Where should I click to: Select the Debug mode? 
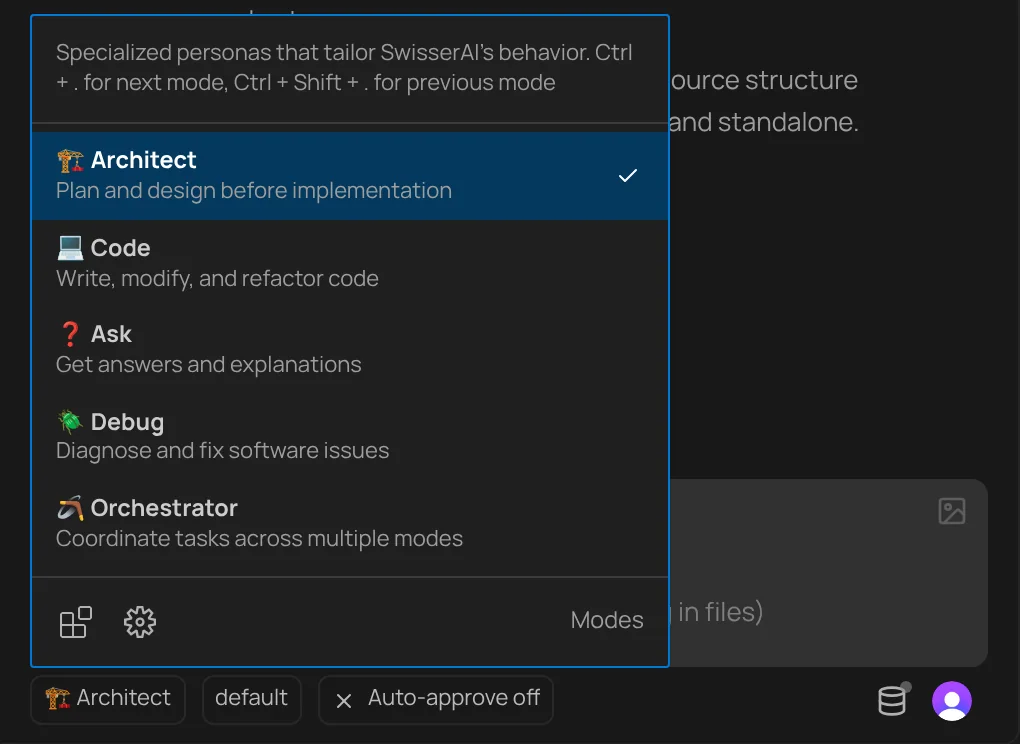coord(350,436)
